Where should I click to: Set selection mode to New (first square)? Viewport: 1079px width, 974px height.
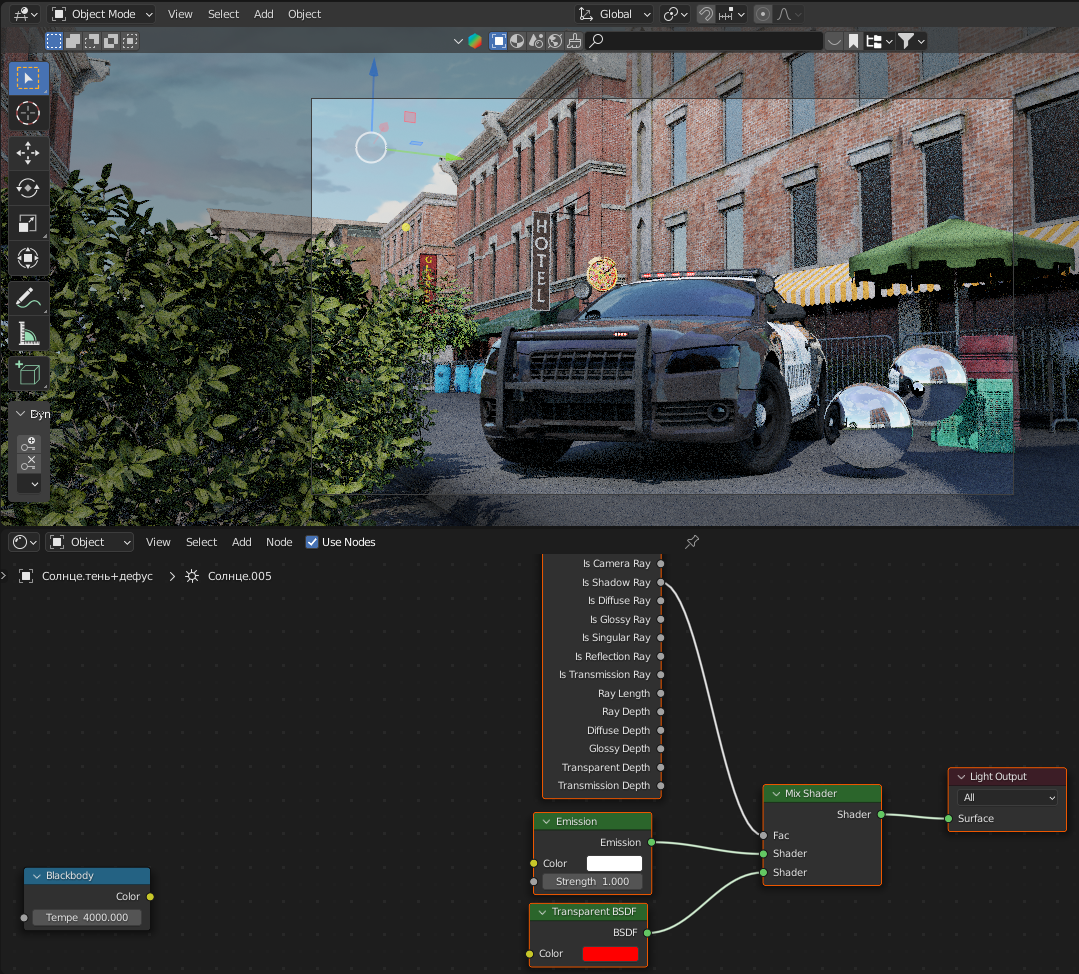(x=54, y=41)
